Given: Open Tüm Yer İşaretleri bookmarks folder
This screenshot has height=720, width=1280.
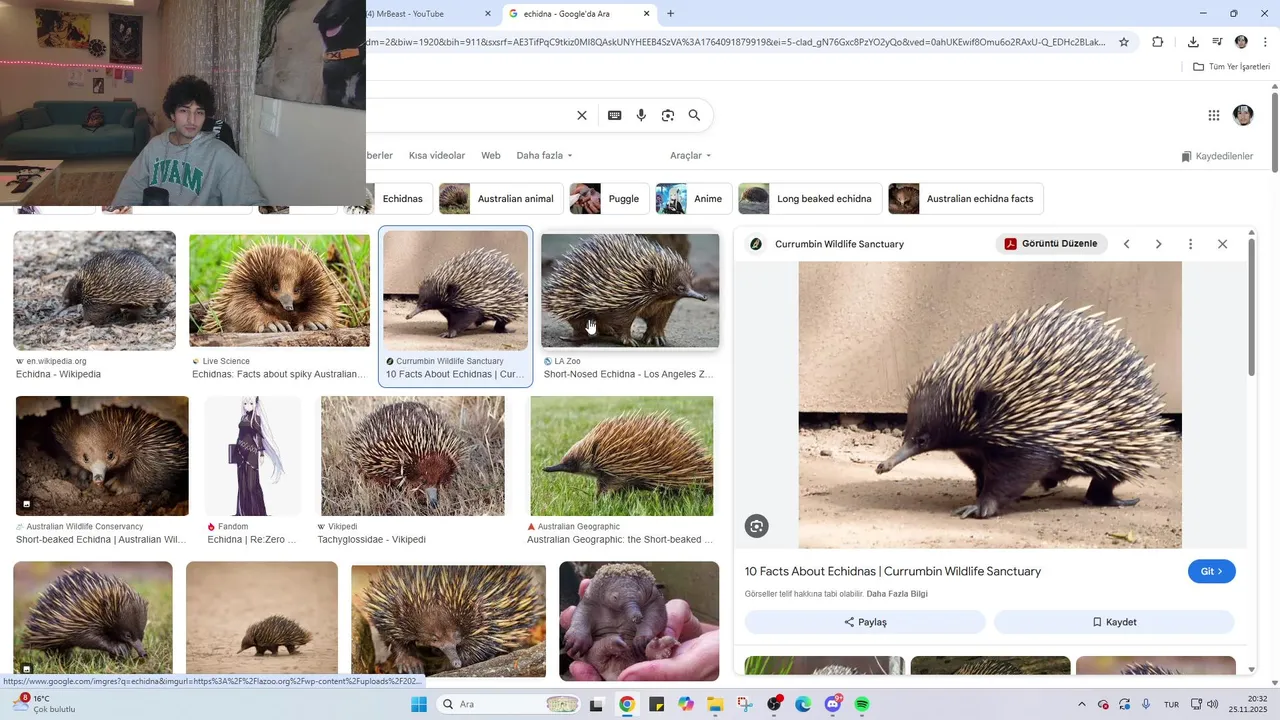Looking at the screenshot, I should 1232,67.
